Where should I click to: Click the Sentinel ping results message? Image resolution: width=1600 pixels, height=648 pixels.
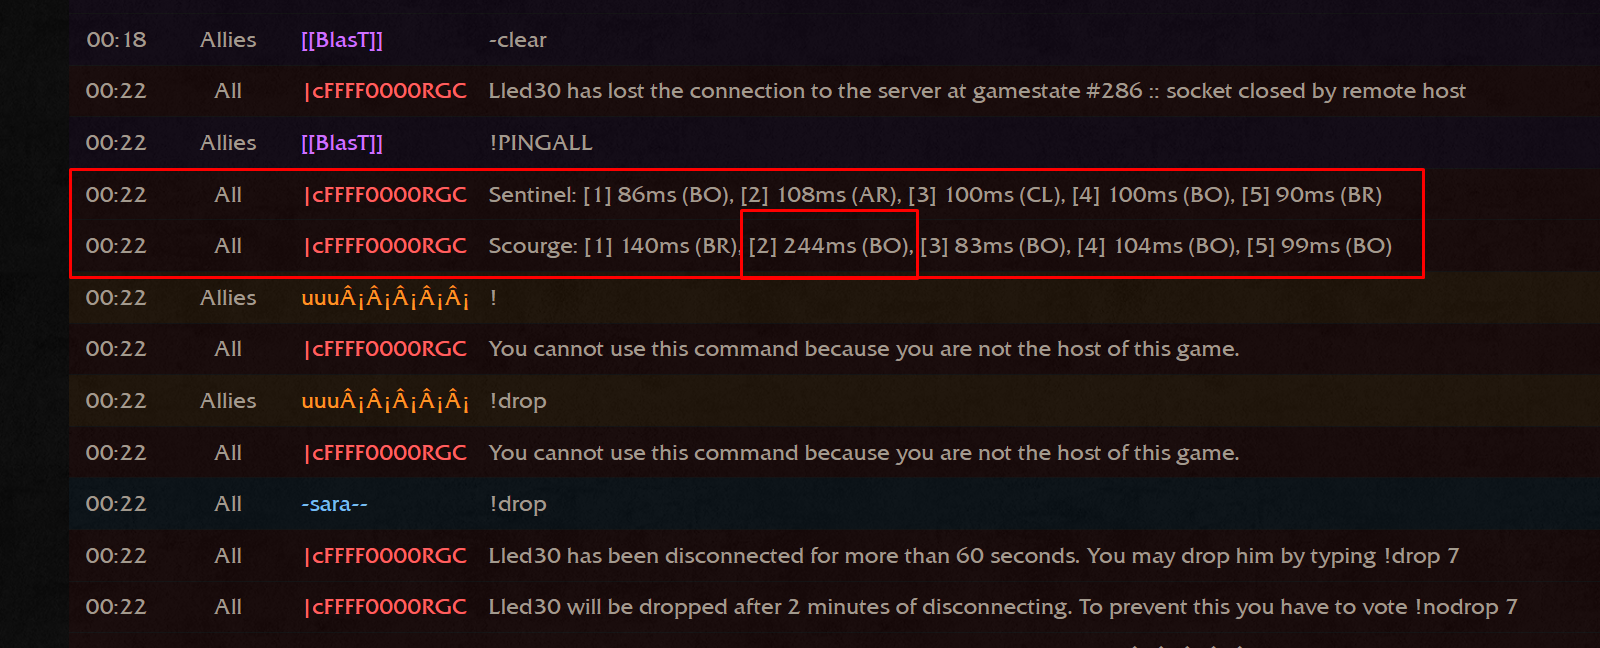935,195
